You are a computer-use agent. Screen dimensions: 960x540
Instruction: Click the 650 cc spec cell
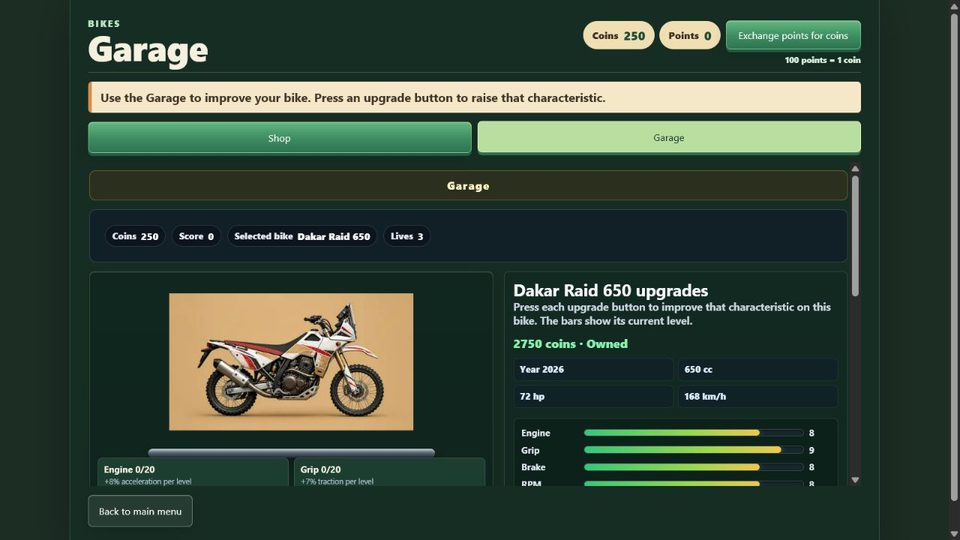pos(757,370)
